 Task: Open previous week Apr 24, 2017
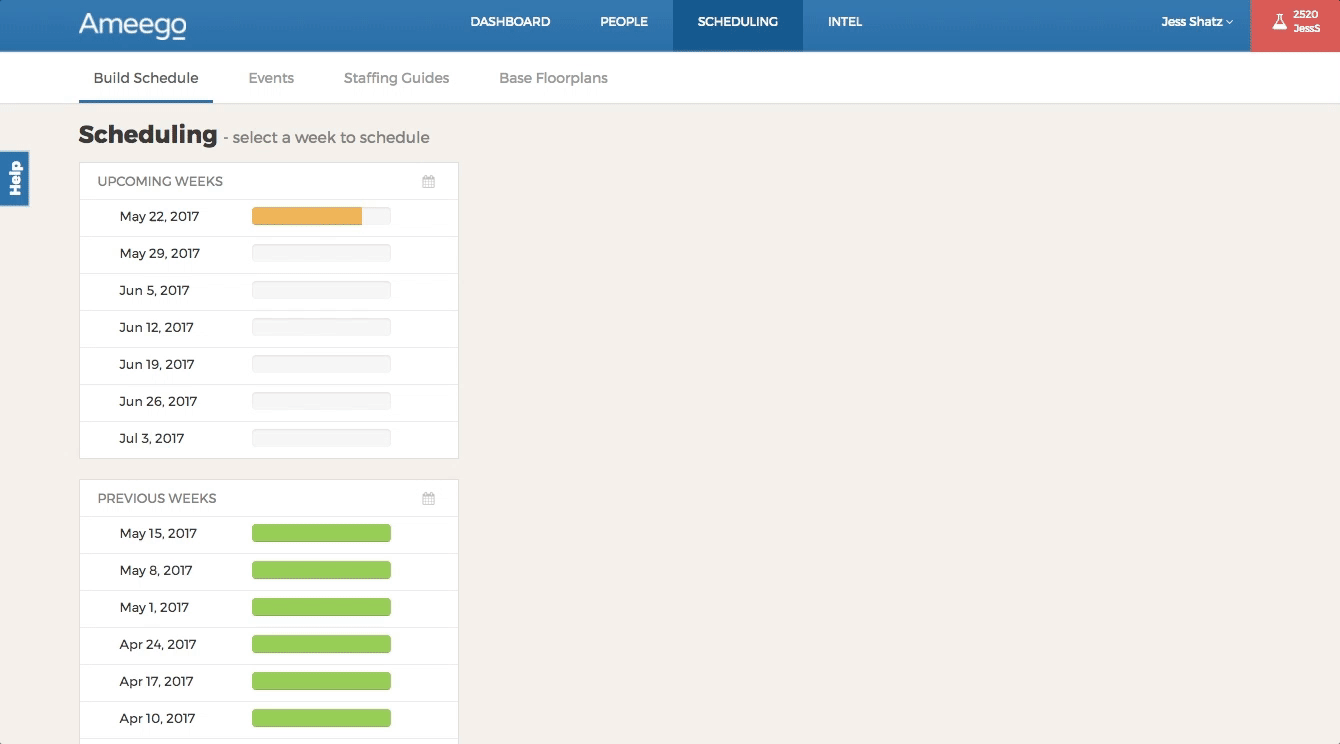269,645
